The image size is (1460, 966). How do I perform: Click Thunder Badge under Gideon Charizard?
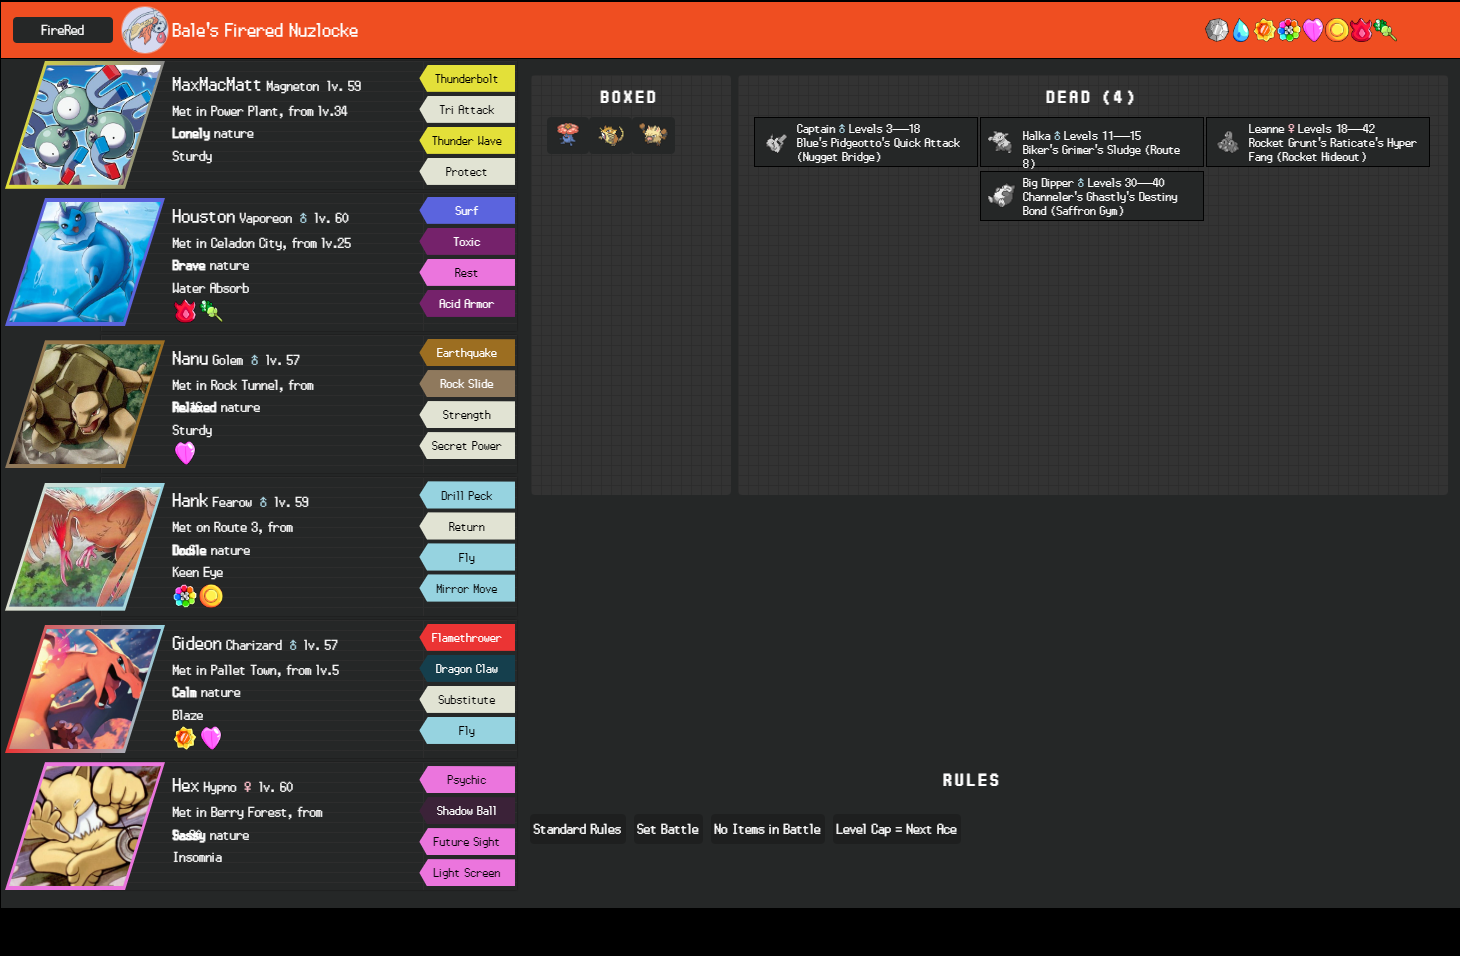tap(185, 738)
